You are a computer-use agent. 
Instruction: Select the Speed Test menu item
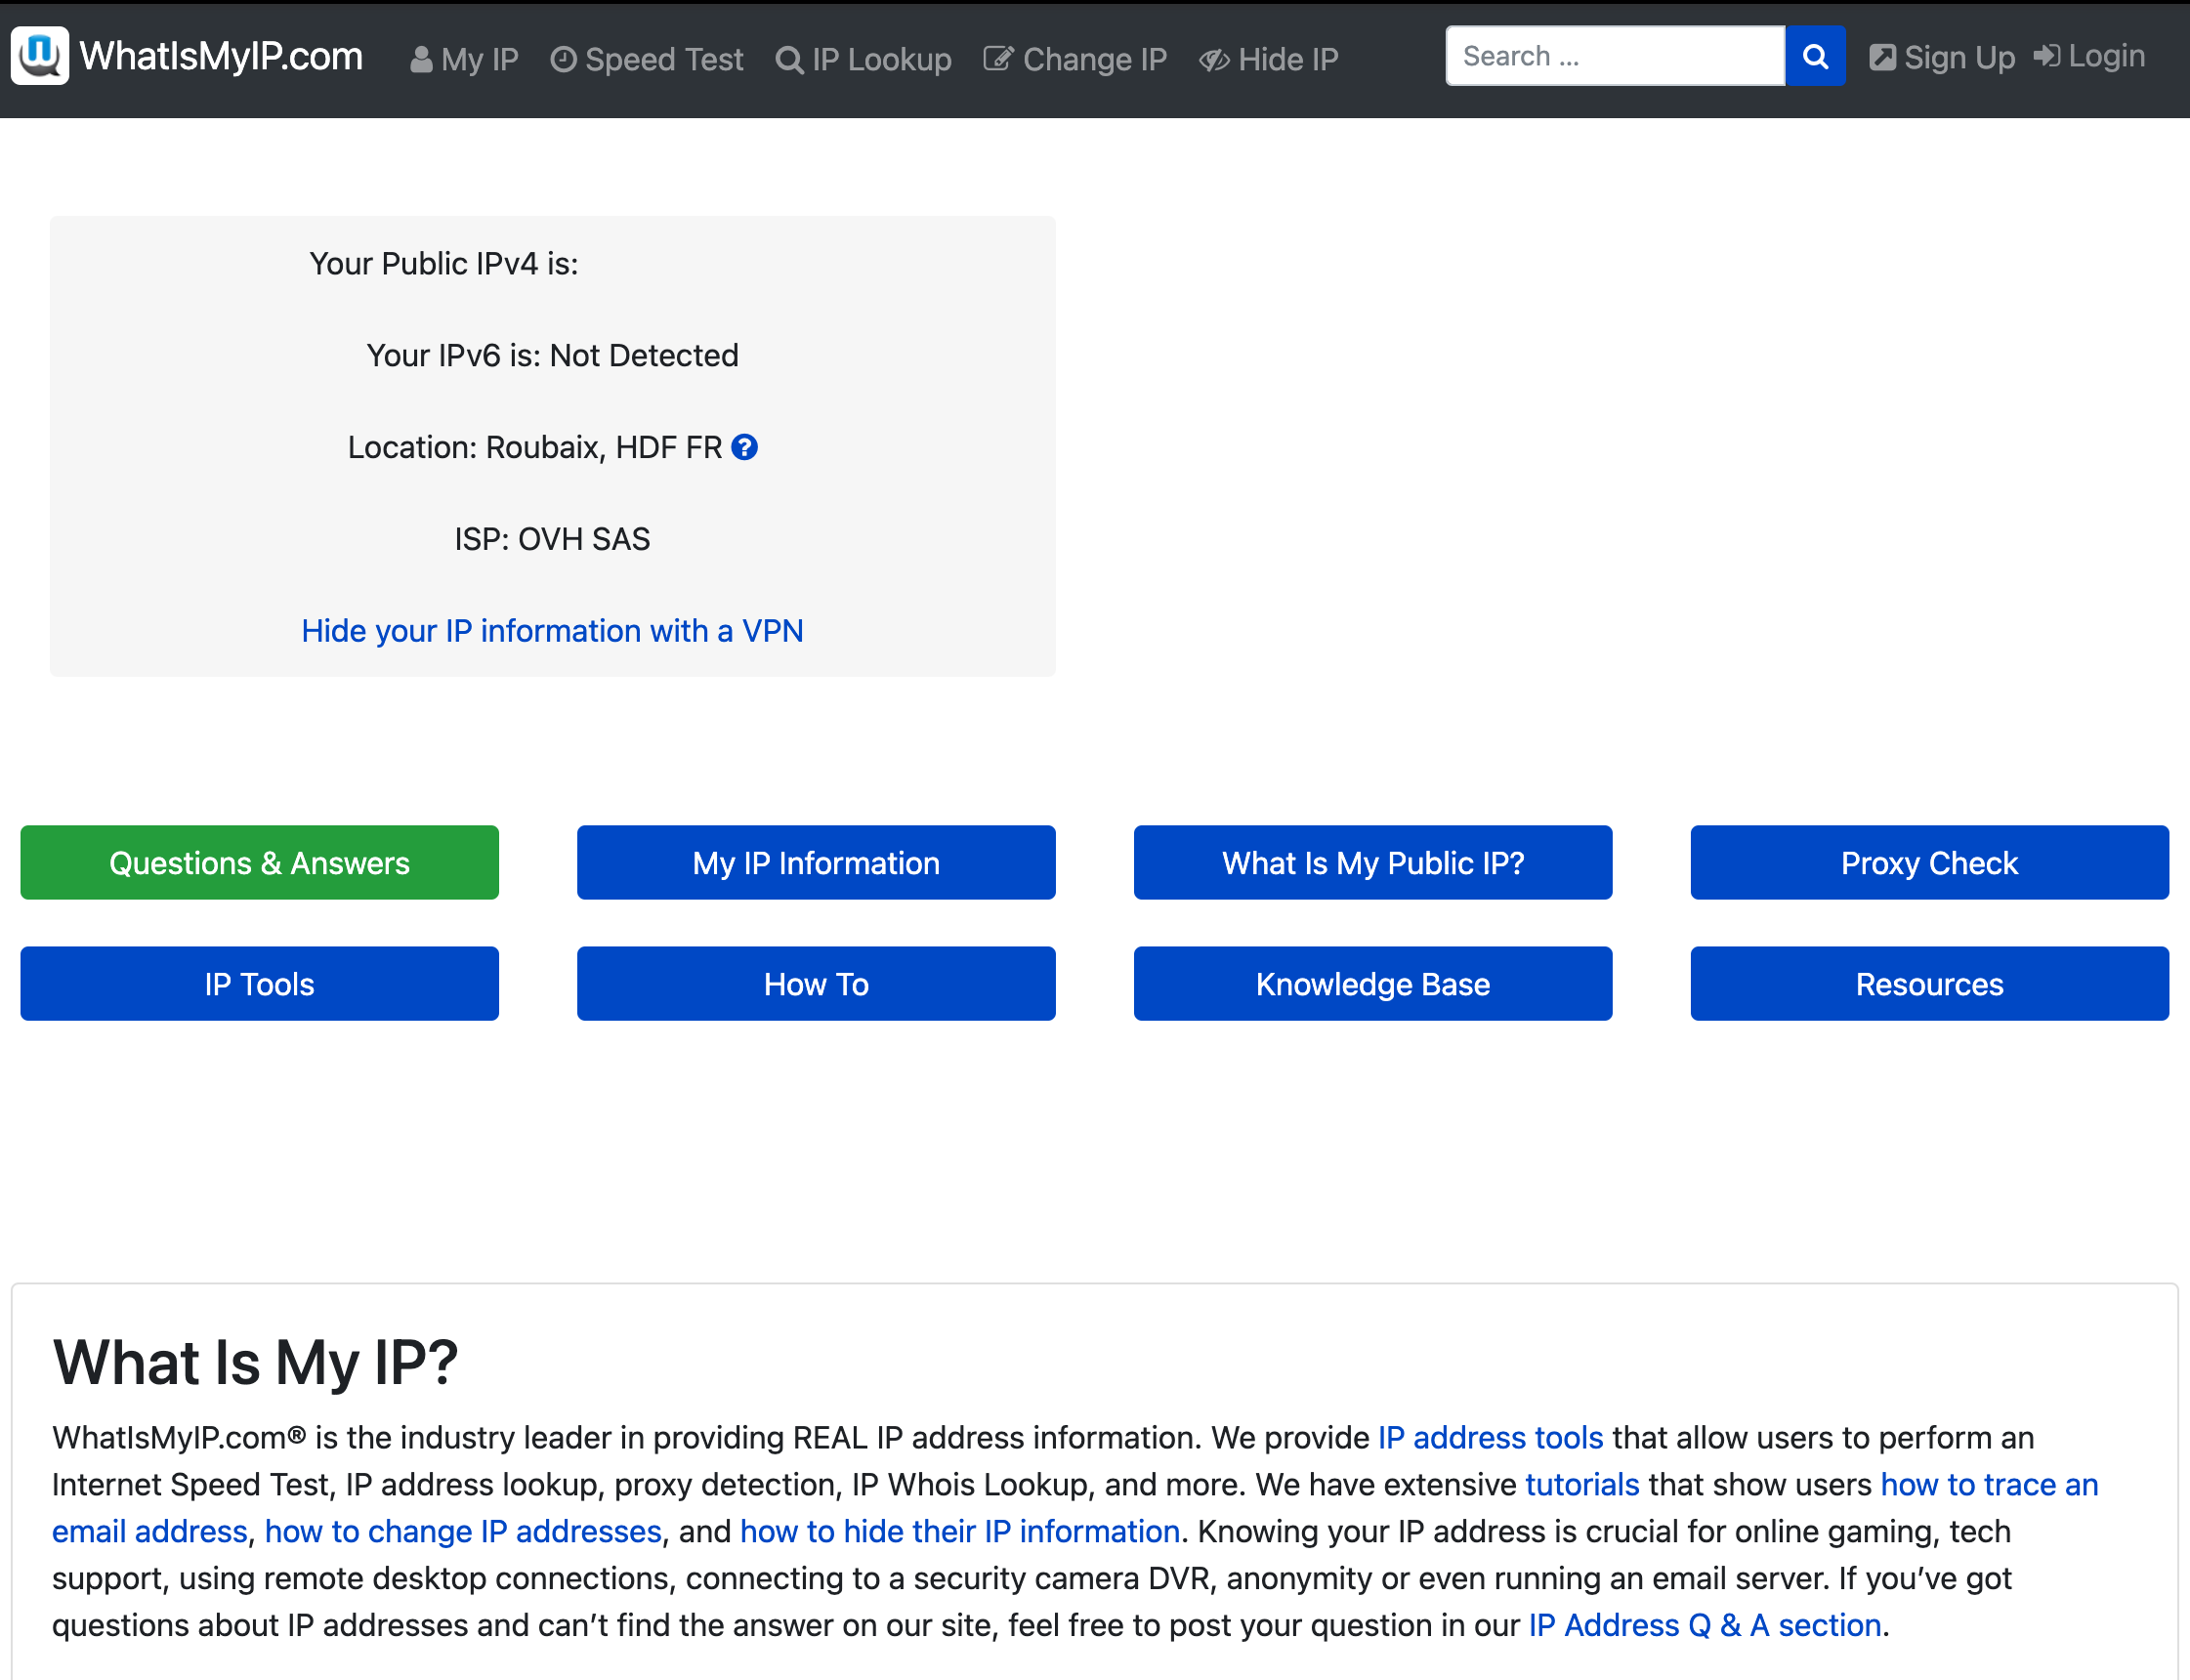coord(650,59)
